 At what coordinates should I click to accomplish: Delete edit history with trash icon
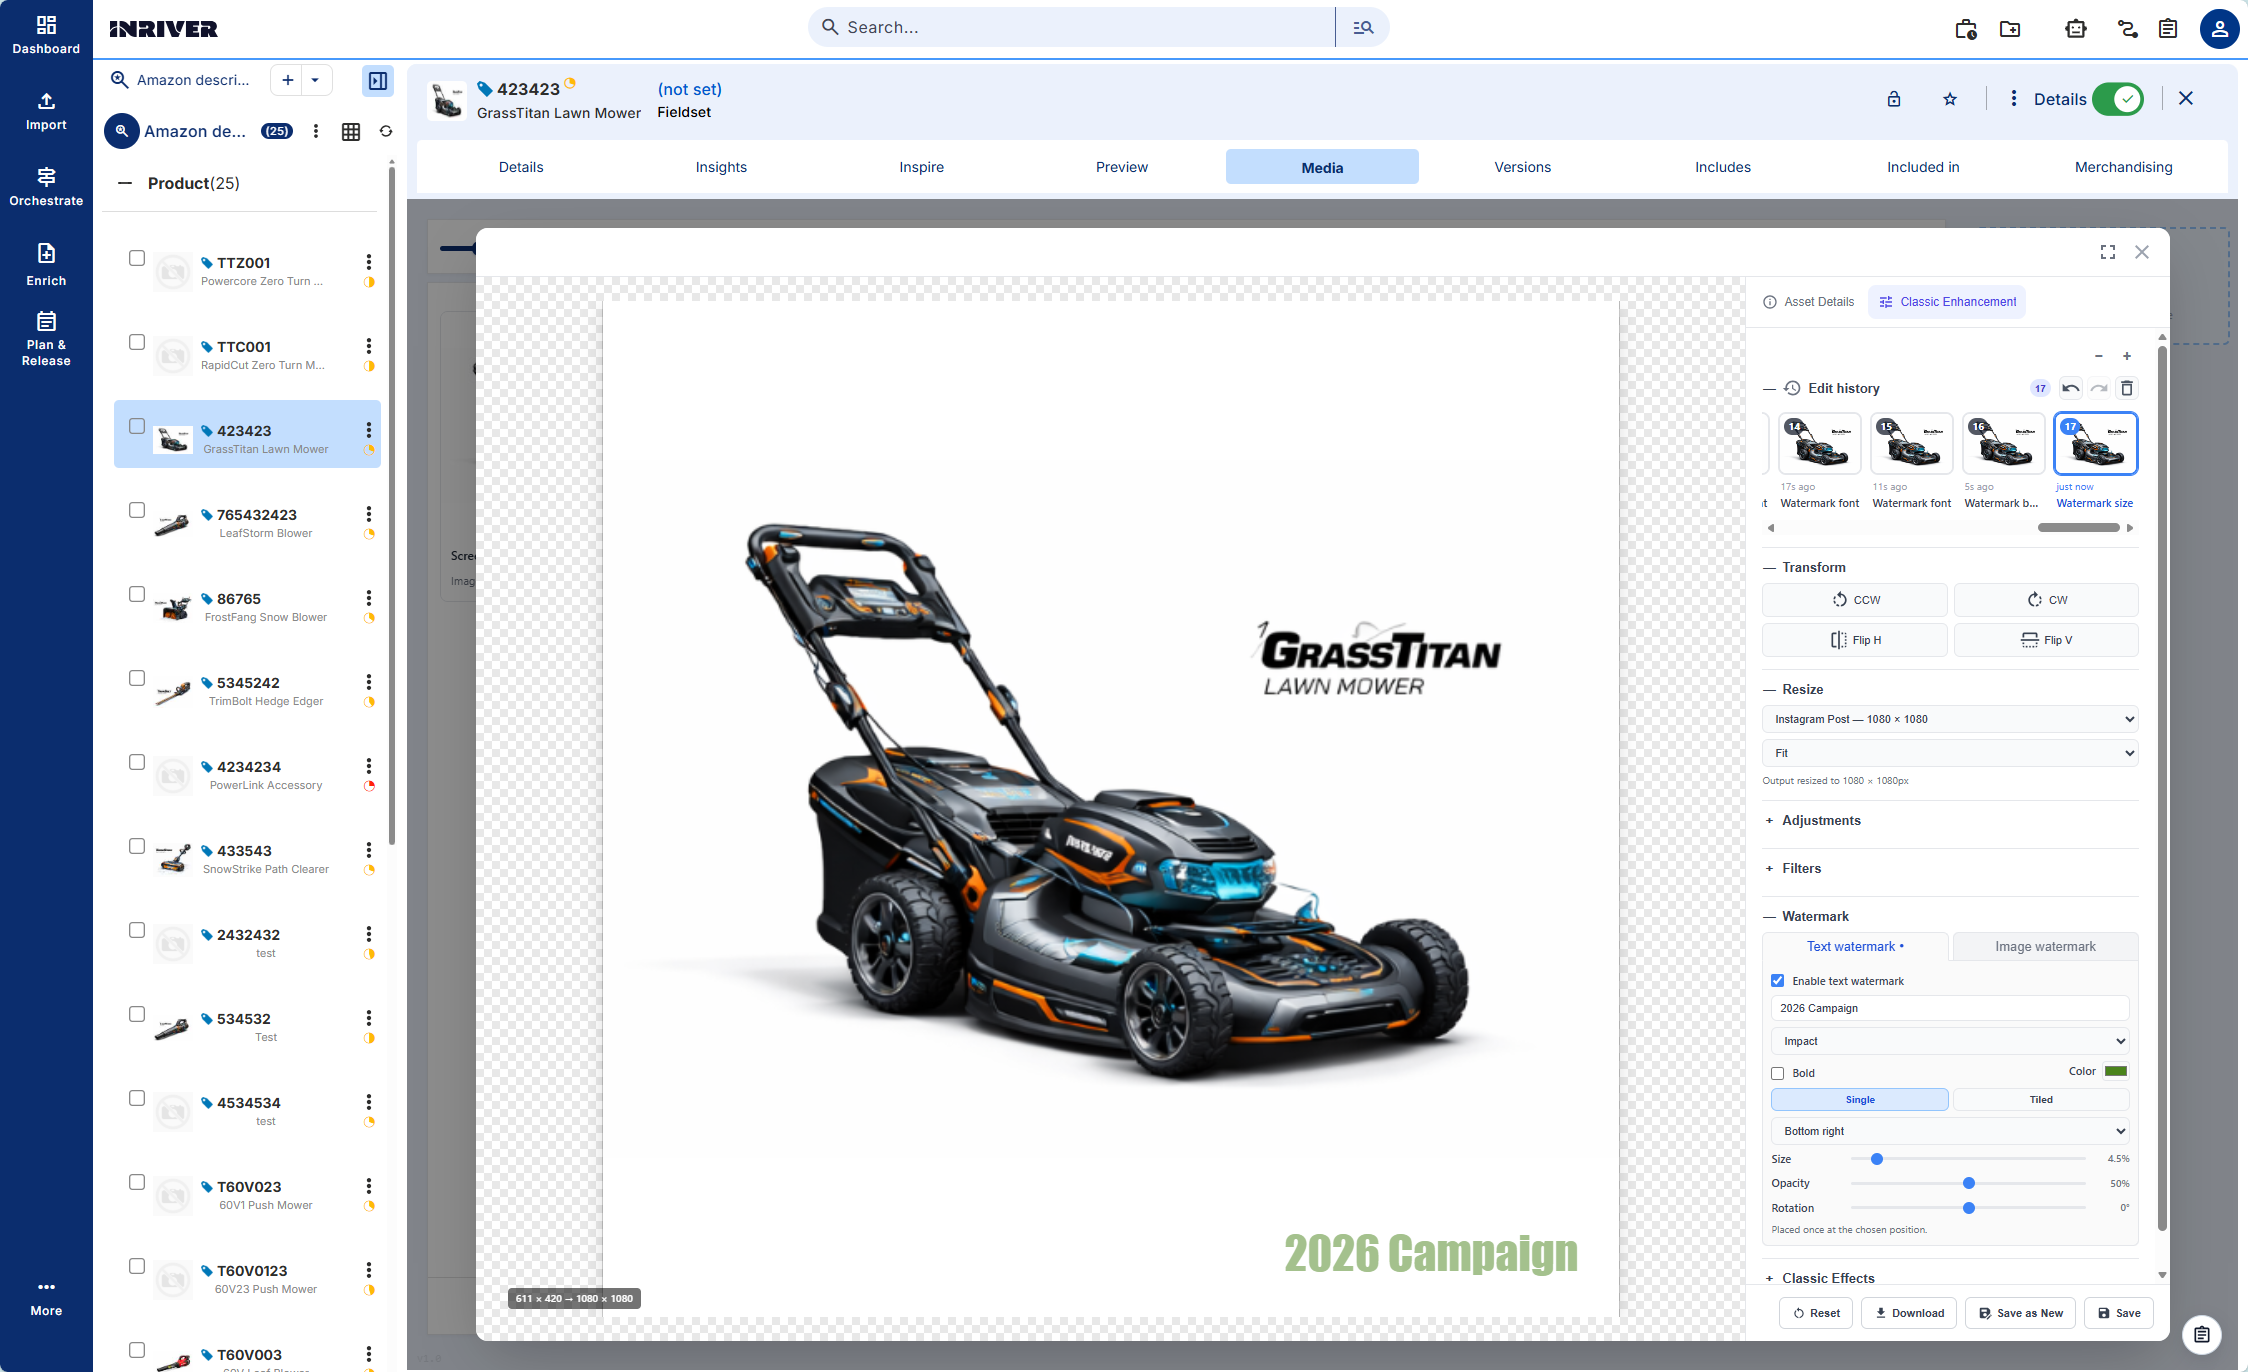(x=2127, y=388)
